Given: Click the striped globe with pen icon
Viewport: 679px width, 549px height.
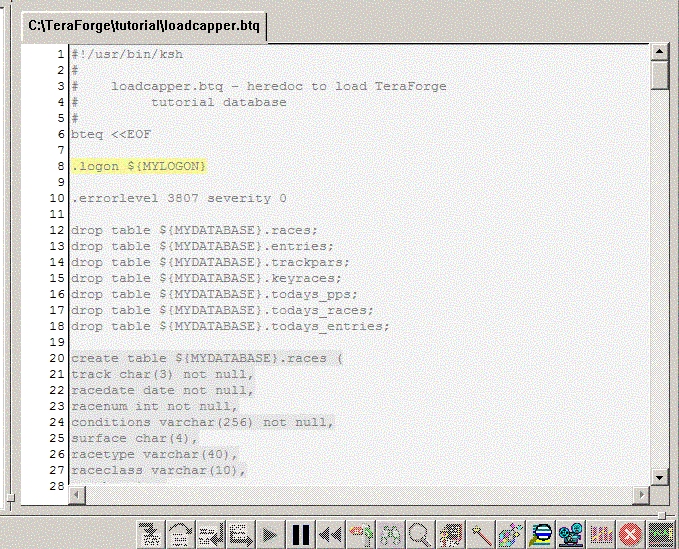Looking at the screenshot, I should [x=540, y=535].
